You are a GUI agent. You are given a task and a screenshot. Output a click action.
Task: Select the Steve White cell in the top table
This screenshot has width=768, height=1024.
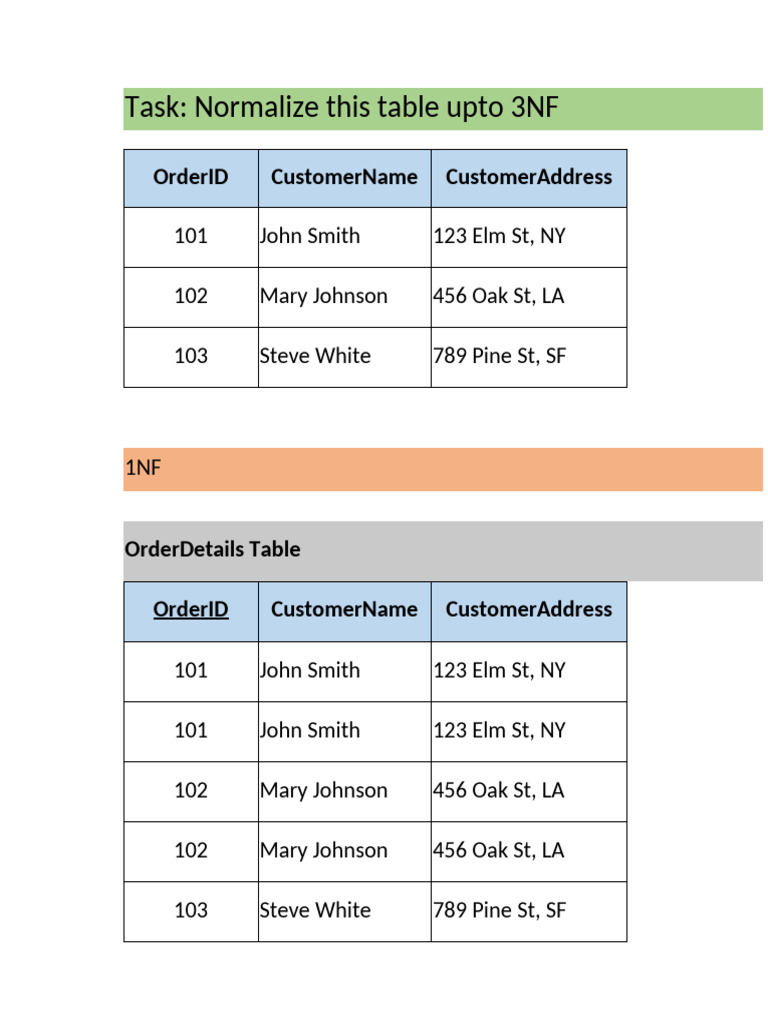pos(315,357)
